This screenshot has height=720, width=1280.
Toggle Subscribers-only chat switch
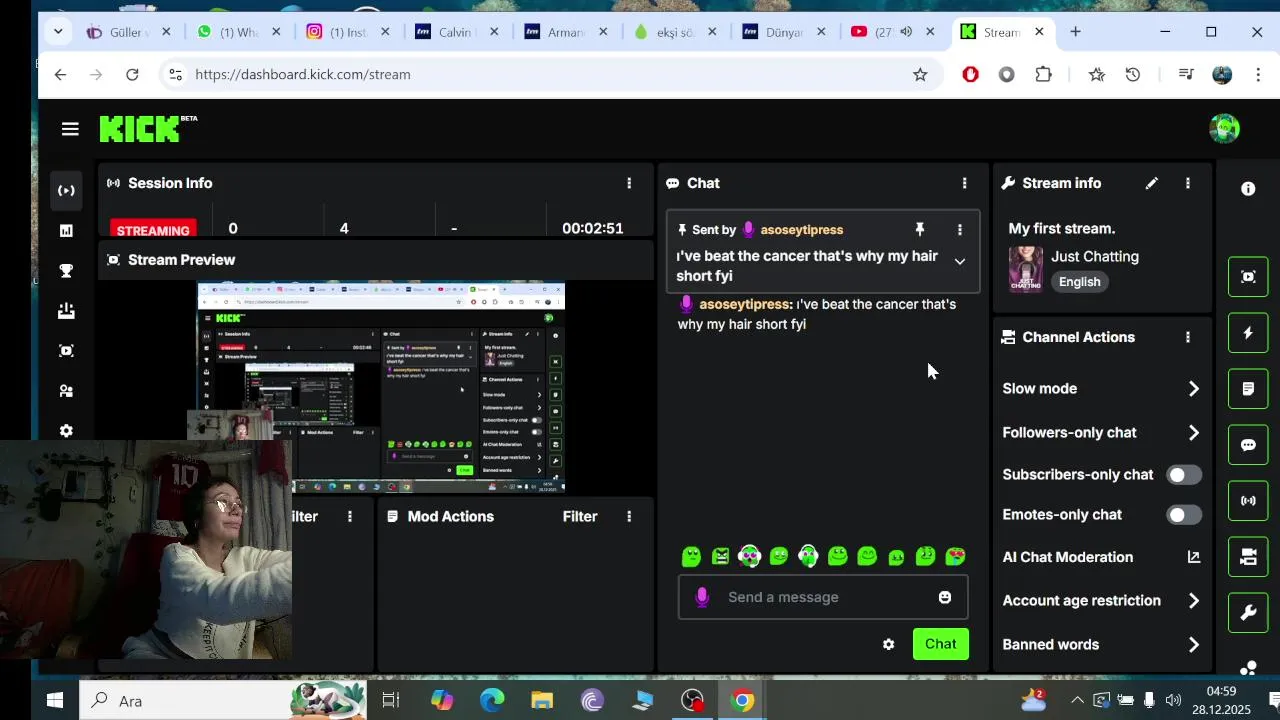(x=1184, y=475)
